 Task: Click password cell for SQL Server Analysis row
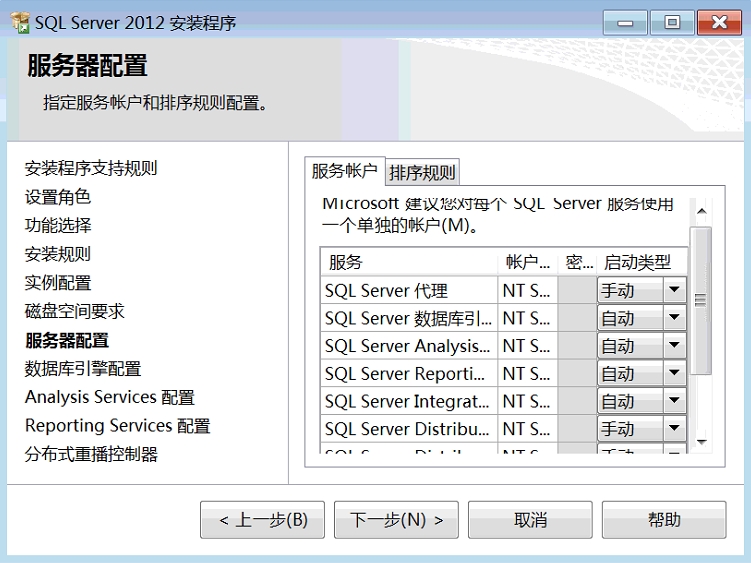tap(576, 347)
